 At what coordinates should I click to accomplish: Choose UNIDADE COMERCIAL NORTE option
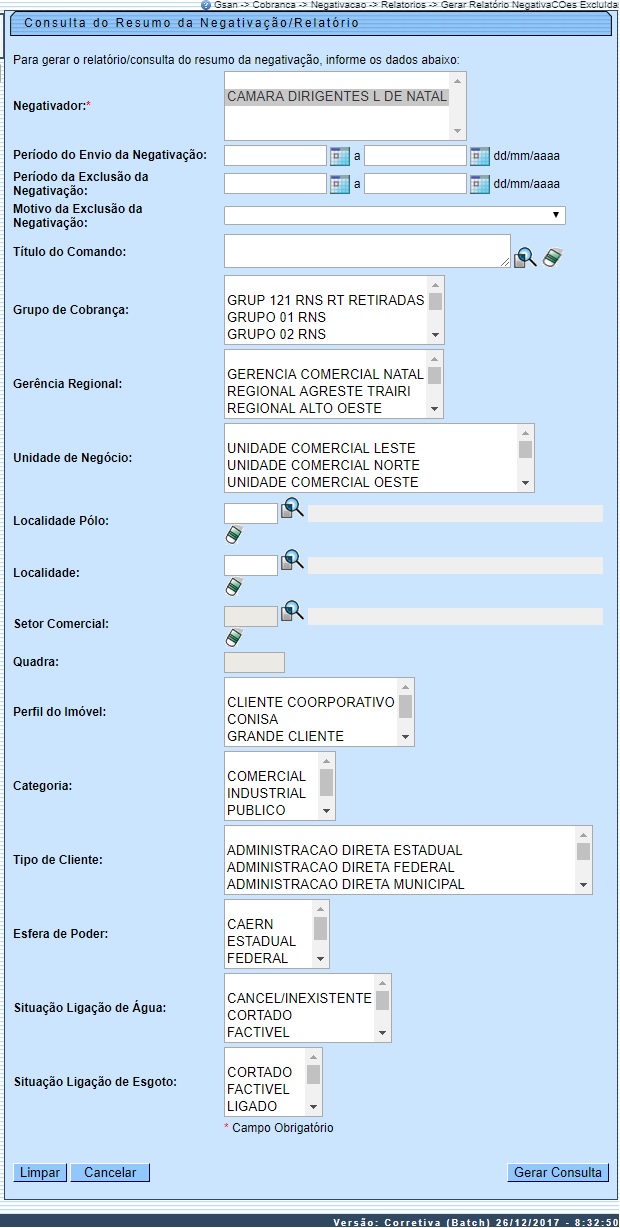click(323, 466)
